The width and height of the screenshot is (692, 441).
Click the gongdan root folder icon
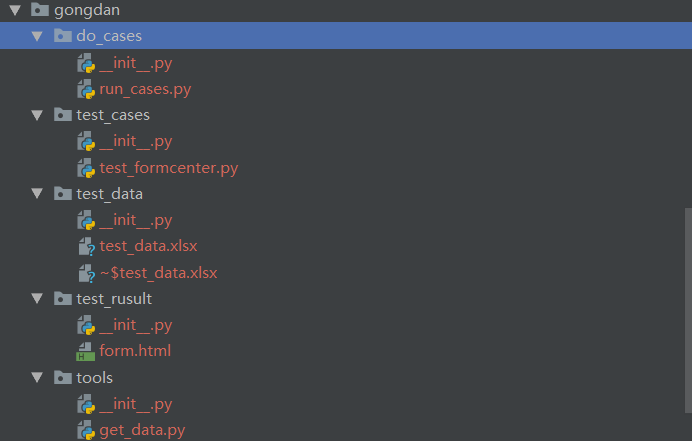(39, 10)
